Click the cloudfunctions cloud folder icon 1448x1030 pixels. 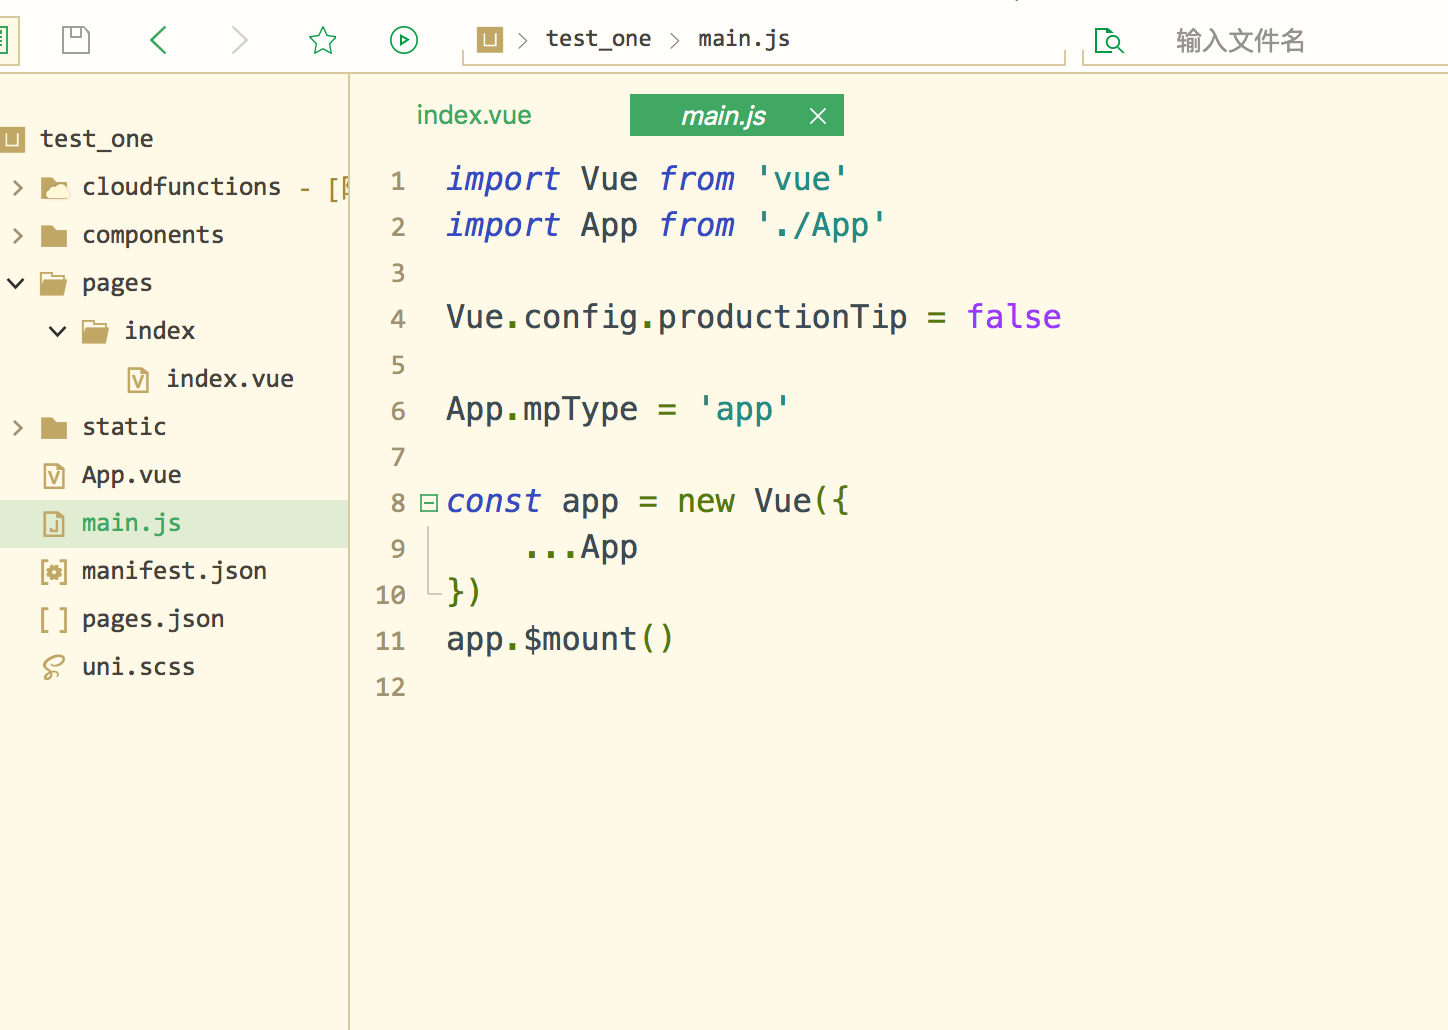(54, 188)
